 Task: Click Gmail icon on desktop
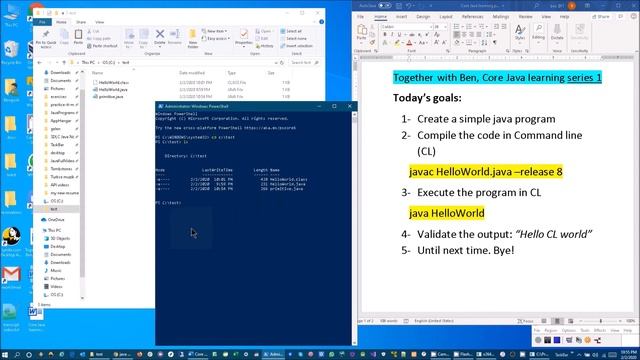(x=11, y=275)
